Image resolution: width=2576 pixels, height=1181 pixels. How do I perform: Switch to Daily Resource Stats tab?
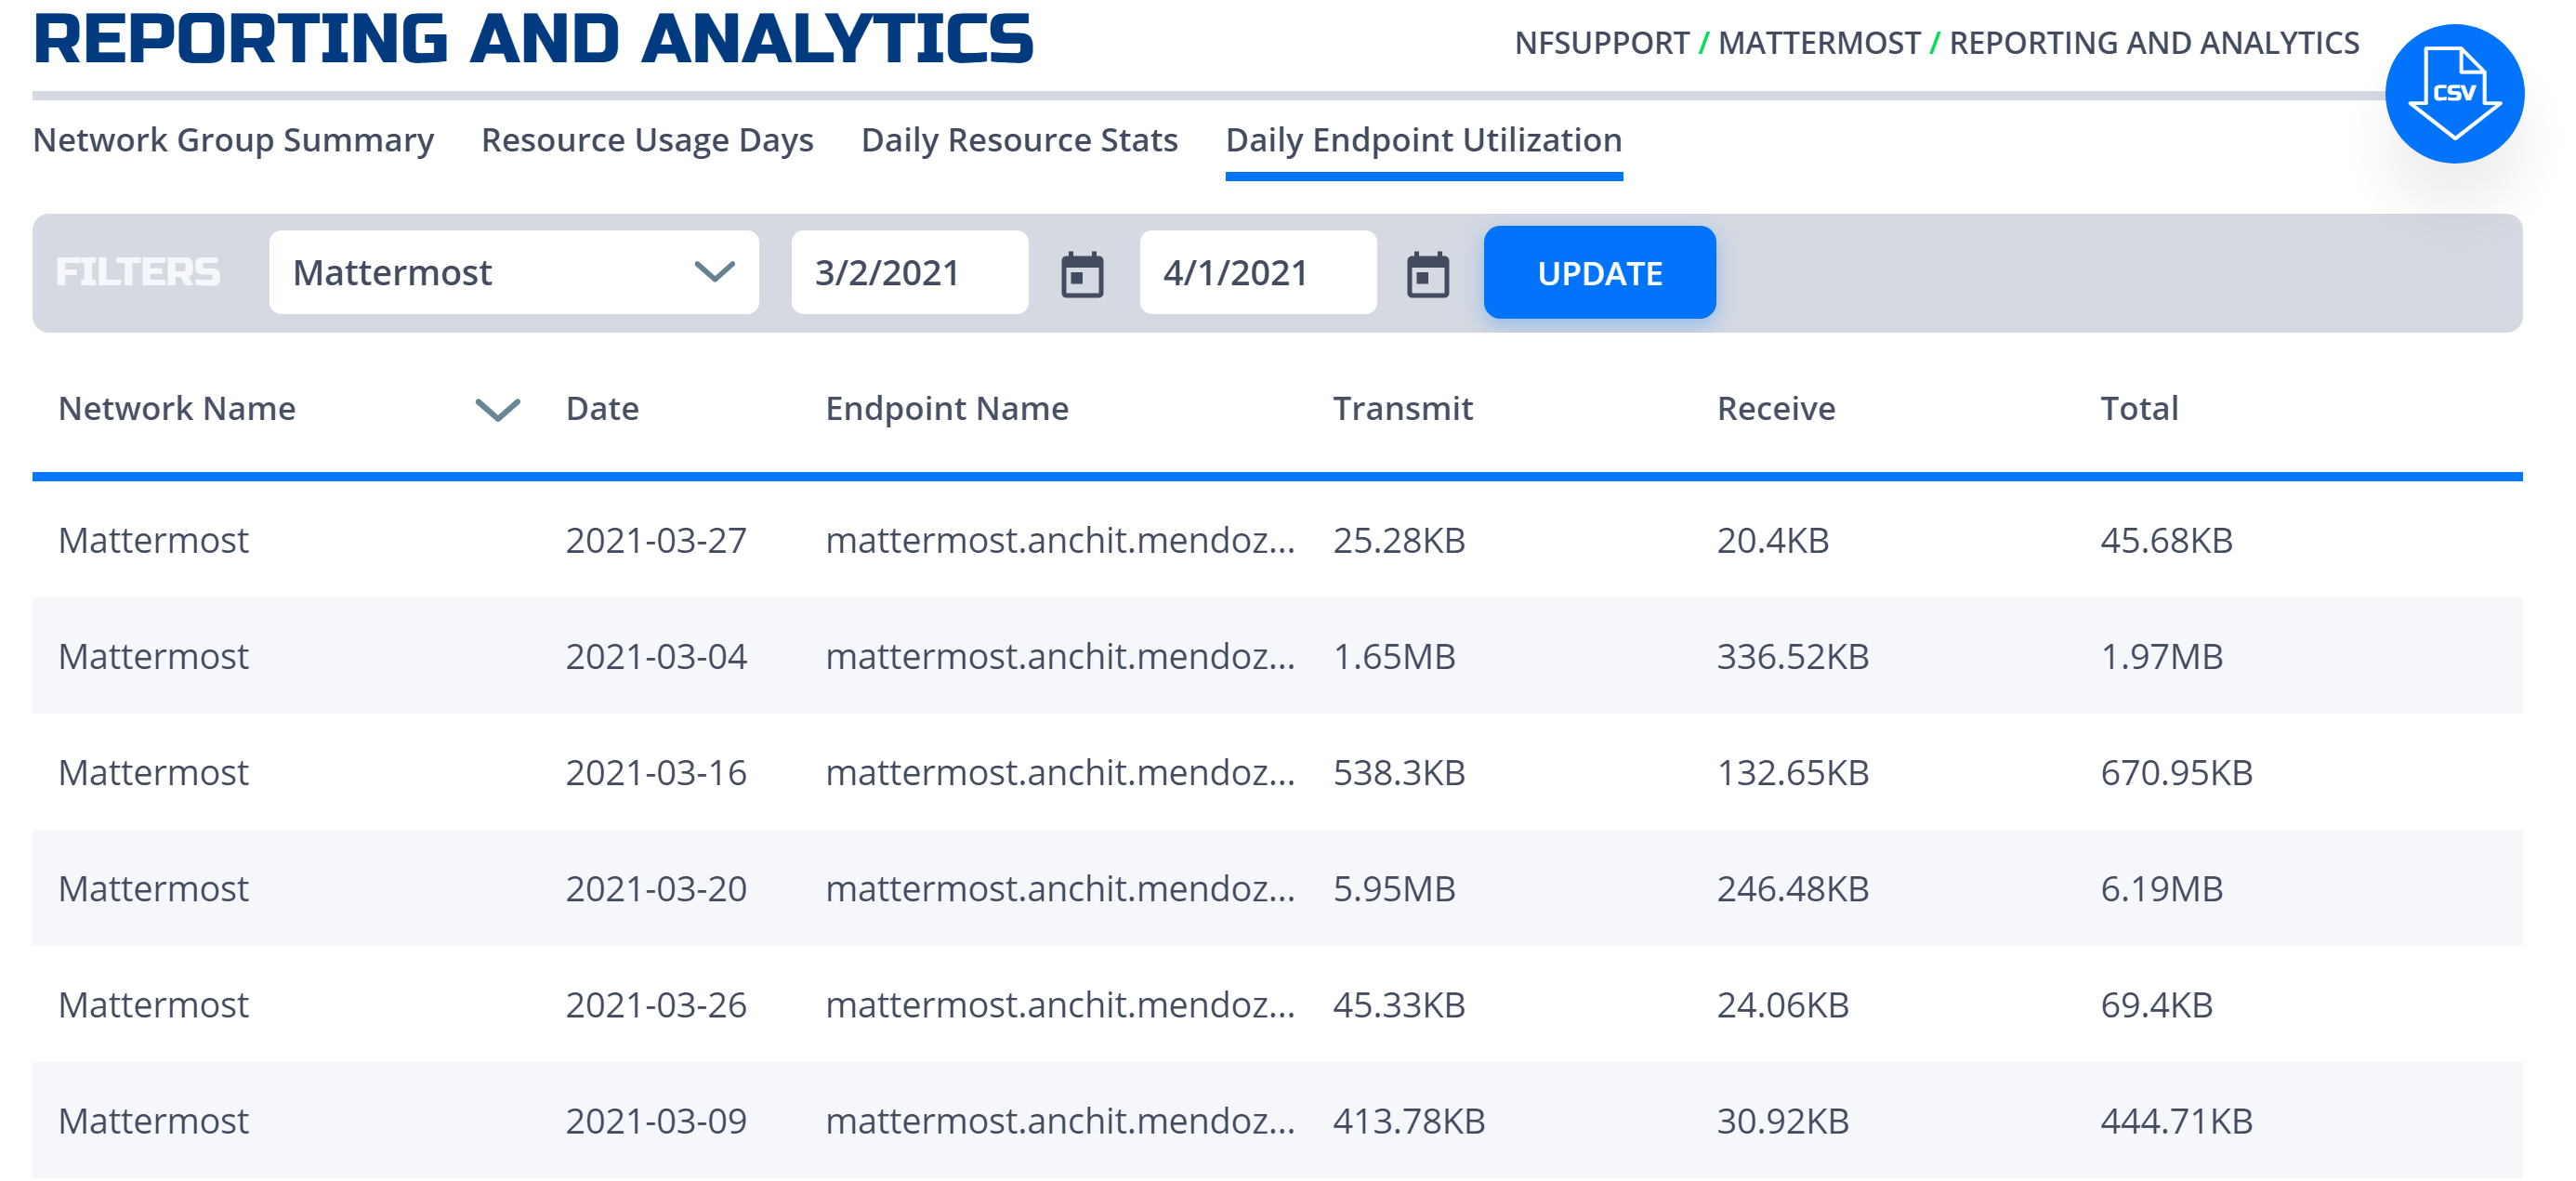(1019, 140)
